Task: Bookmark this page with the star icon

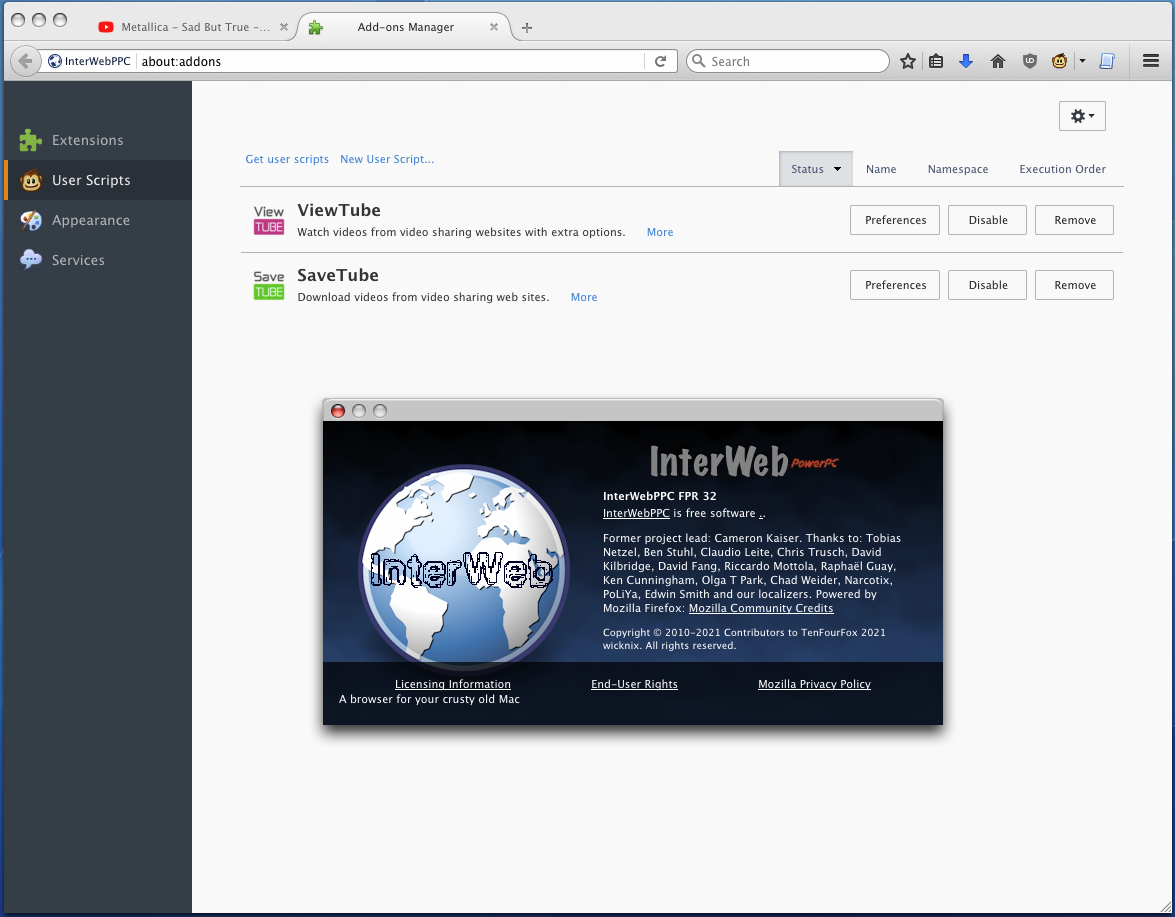Action: [907, 61]
